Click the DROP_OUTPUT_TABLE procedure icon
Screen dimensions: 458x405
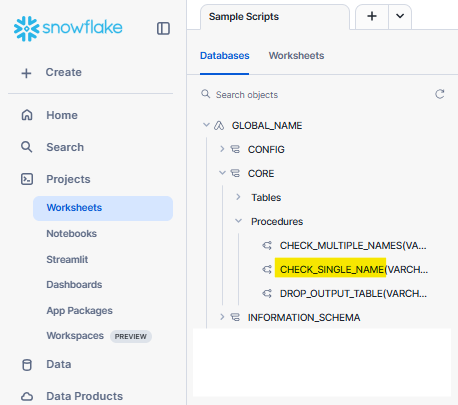267,294
